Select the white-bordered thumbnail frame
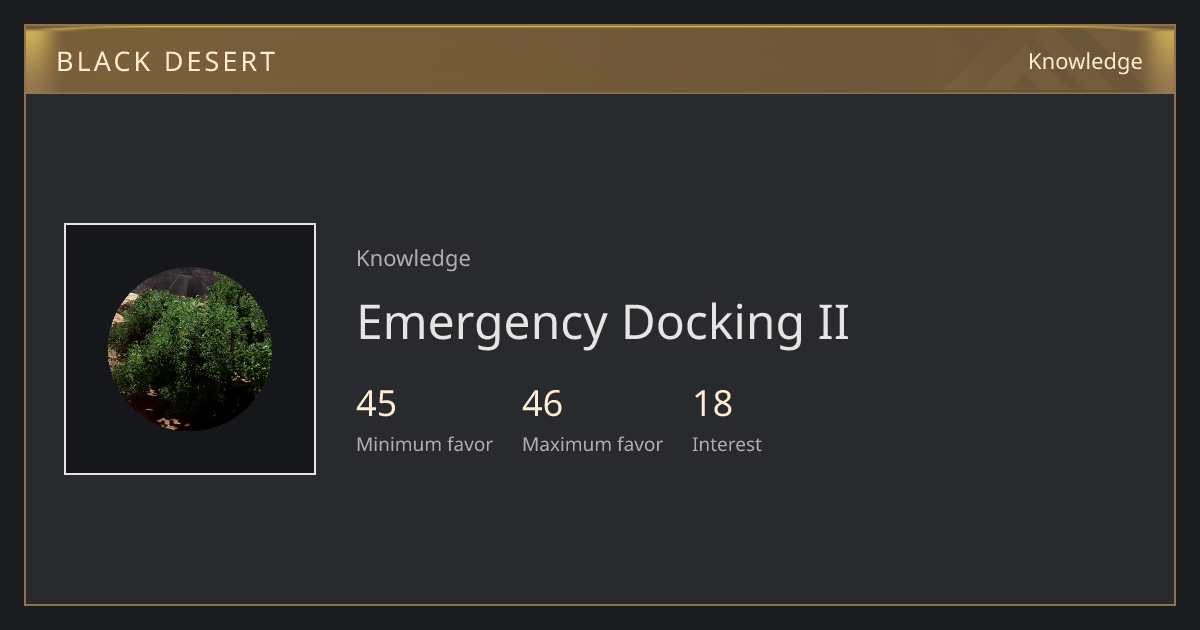This screenshot has width=1200, height=630. tap(190, 349)
